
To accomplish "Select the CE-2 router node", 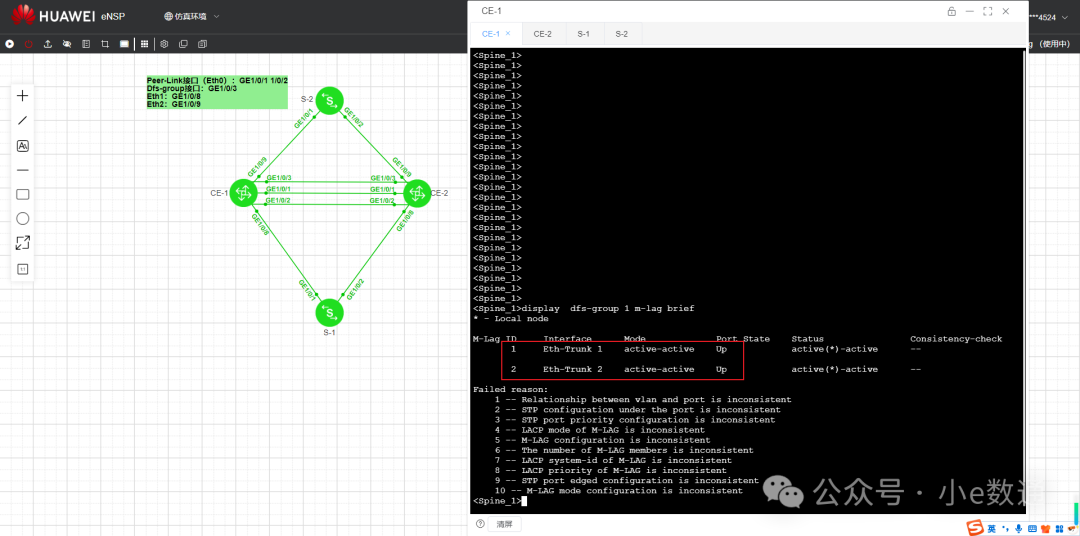I will (x=417, y=193).
